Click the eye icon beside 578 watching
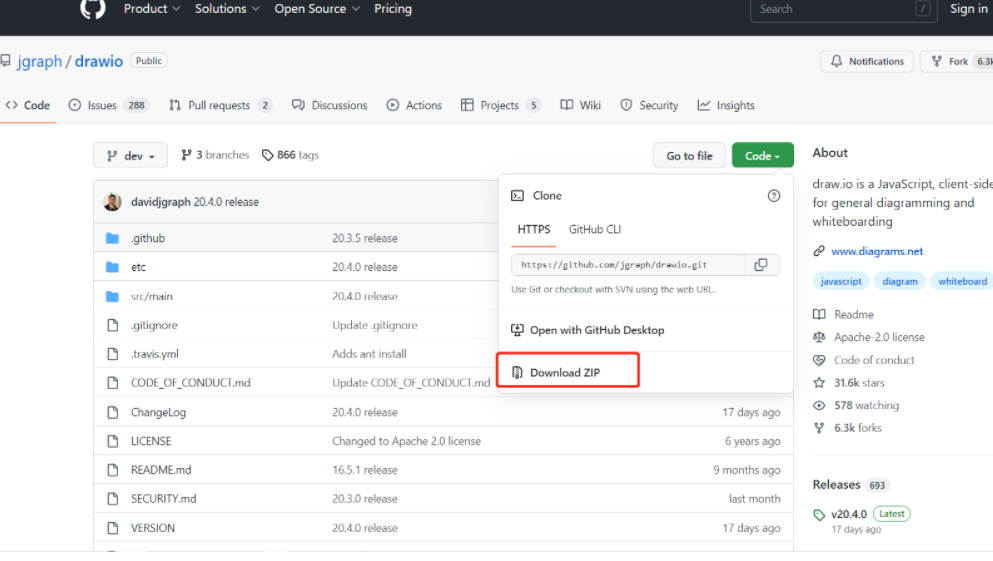The width and height of the screenshot is (993, 561). [x=819, y=405]
